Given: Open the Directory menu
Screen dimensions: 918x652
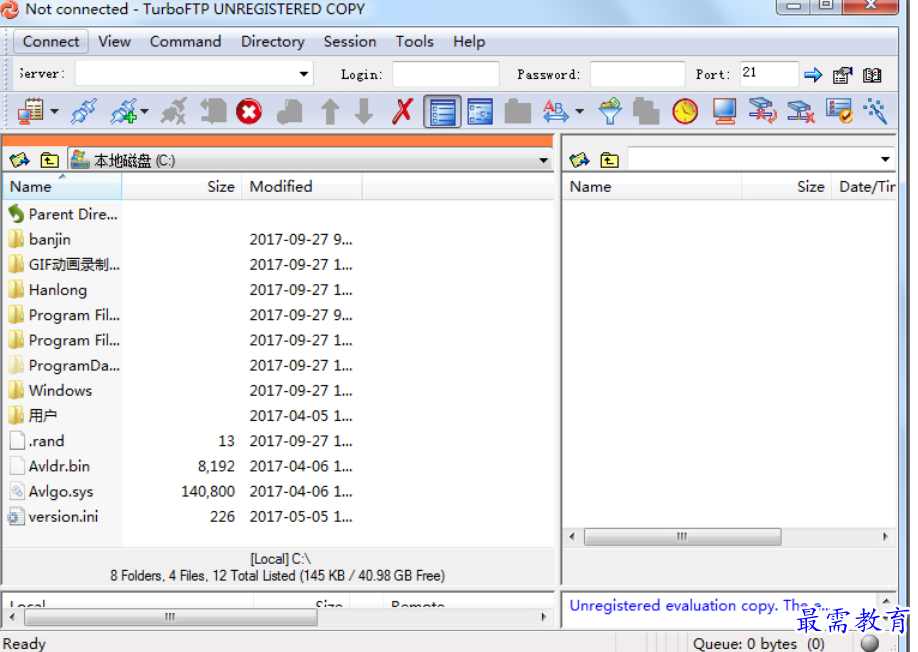Looking at the screenshot, I should [x=273, y=42].
